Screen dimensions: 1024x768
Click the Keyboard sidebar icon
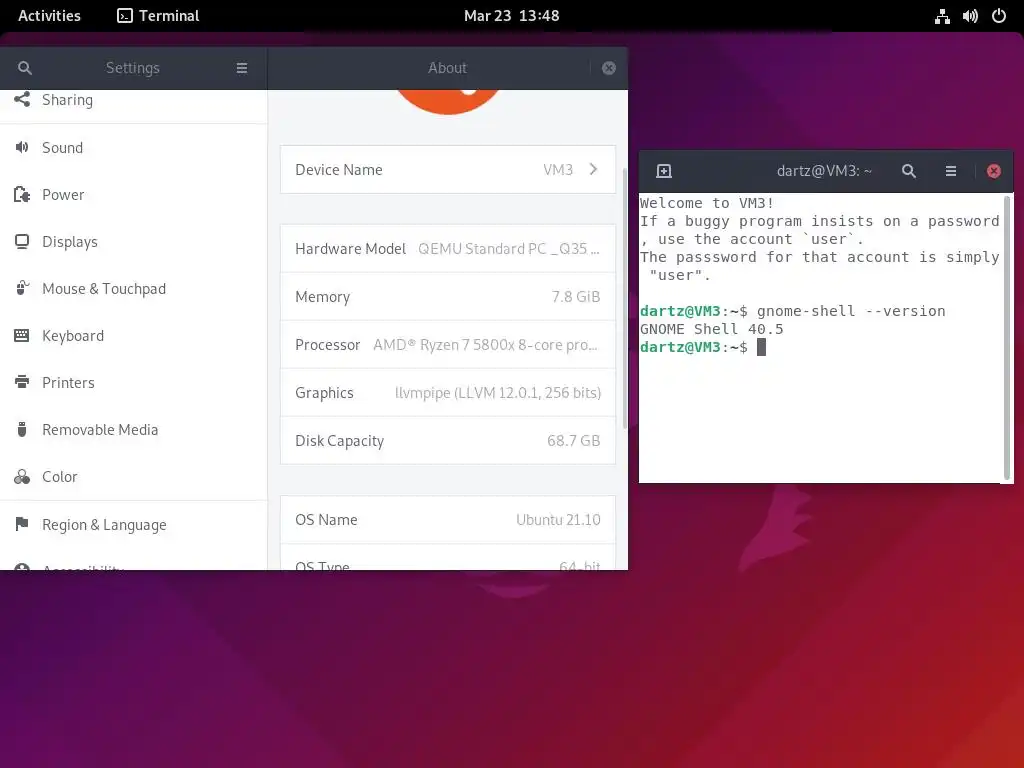pyautogui.click(x=22, y=336)
